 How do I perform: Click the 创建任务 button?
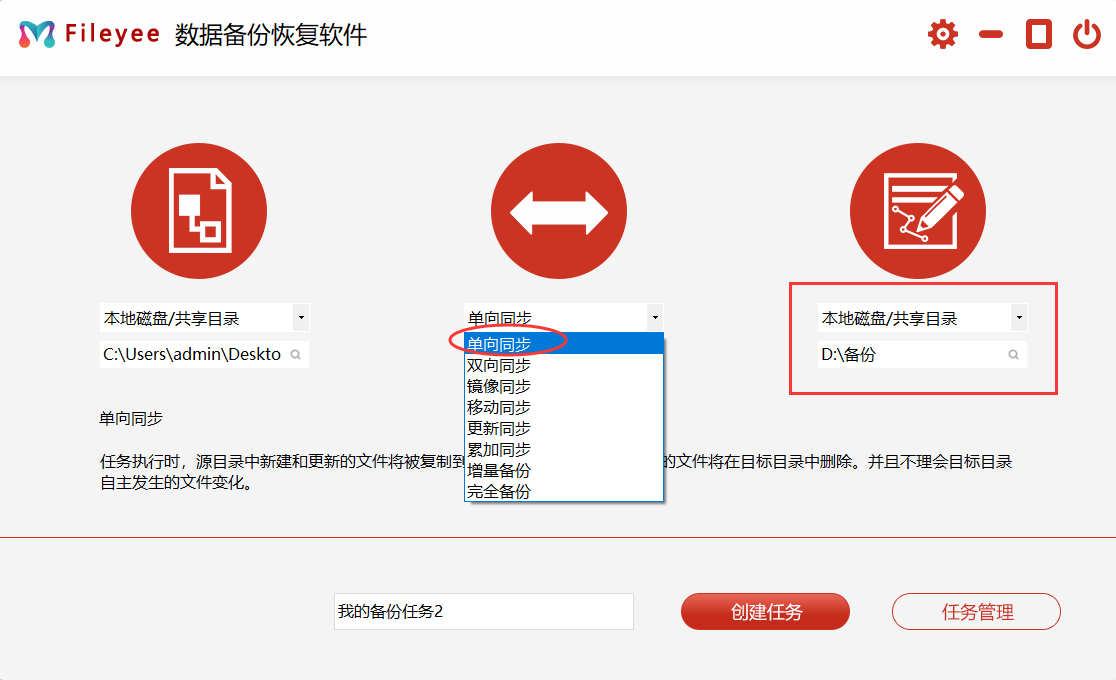tap(765, 612)
